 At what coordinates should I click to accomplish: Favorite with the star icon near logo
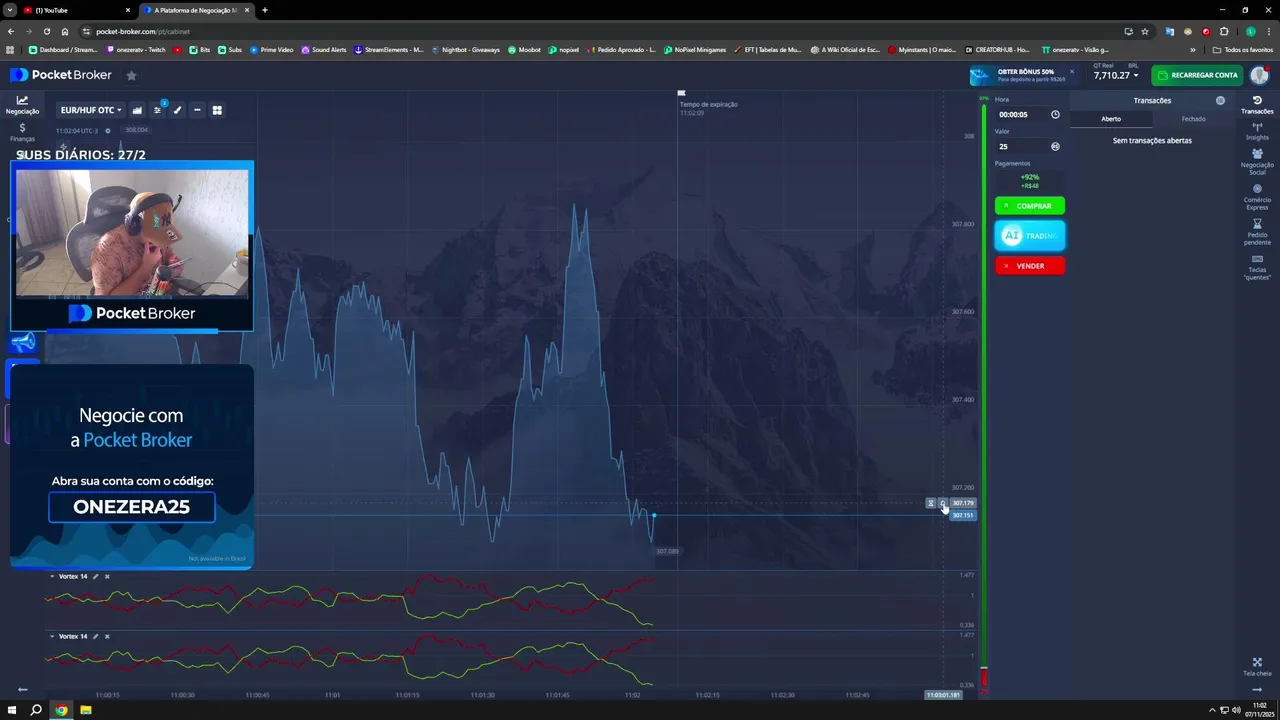(x=131, y=75)
